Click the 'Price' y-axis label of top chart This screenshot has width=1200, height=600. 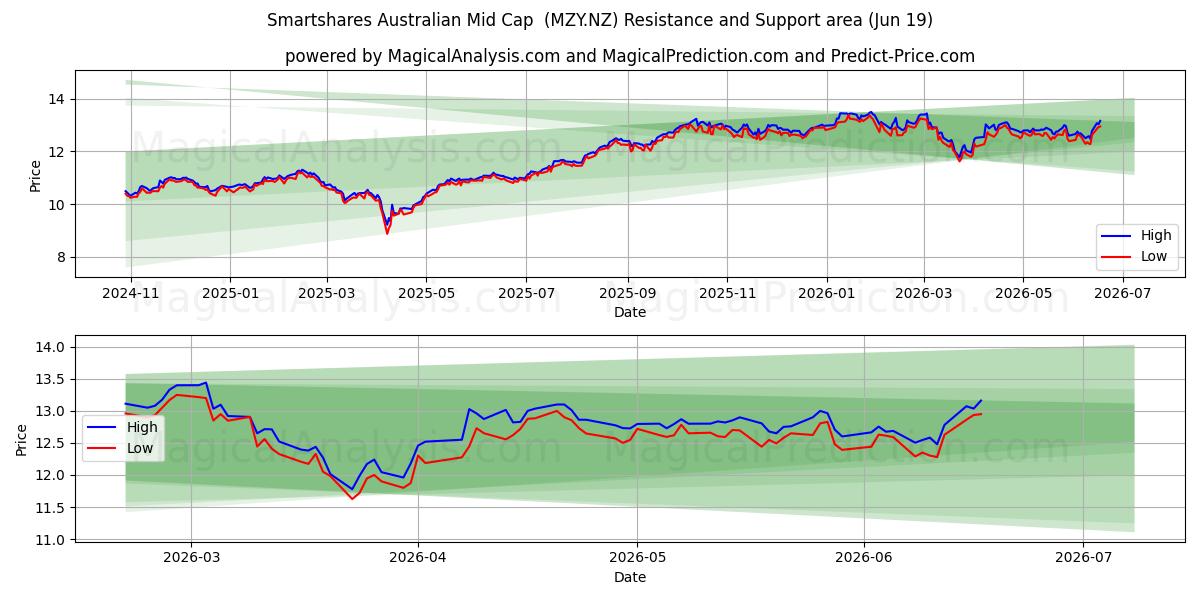pyautogui.click(x=35, y=175)
